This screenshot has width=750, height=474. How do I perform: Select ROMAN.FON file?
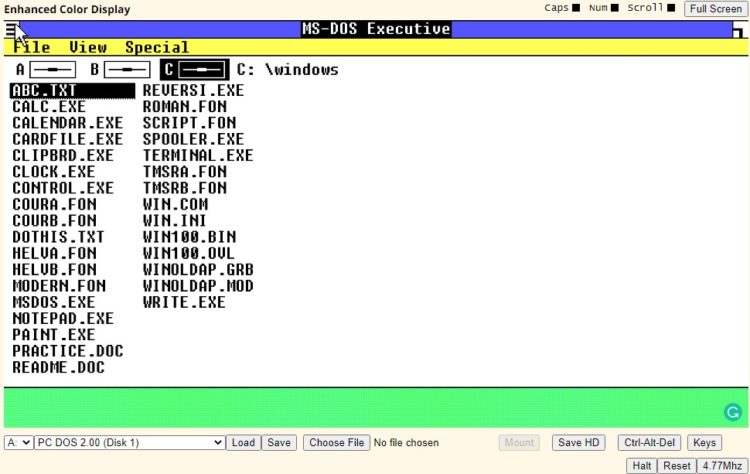pos(185,107)
